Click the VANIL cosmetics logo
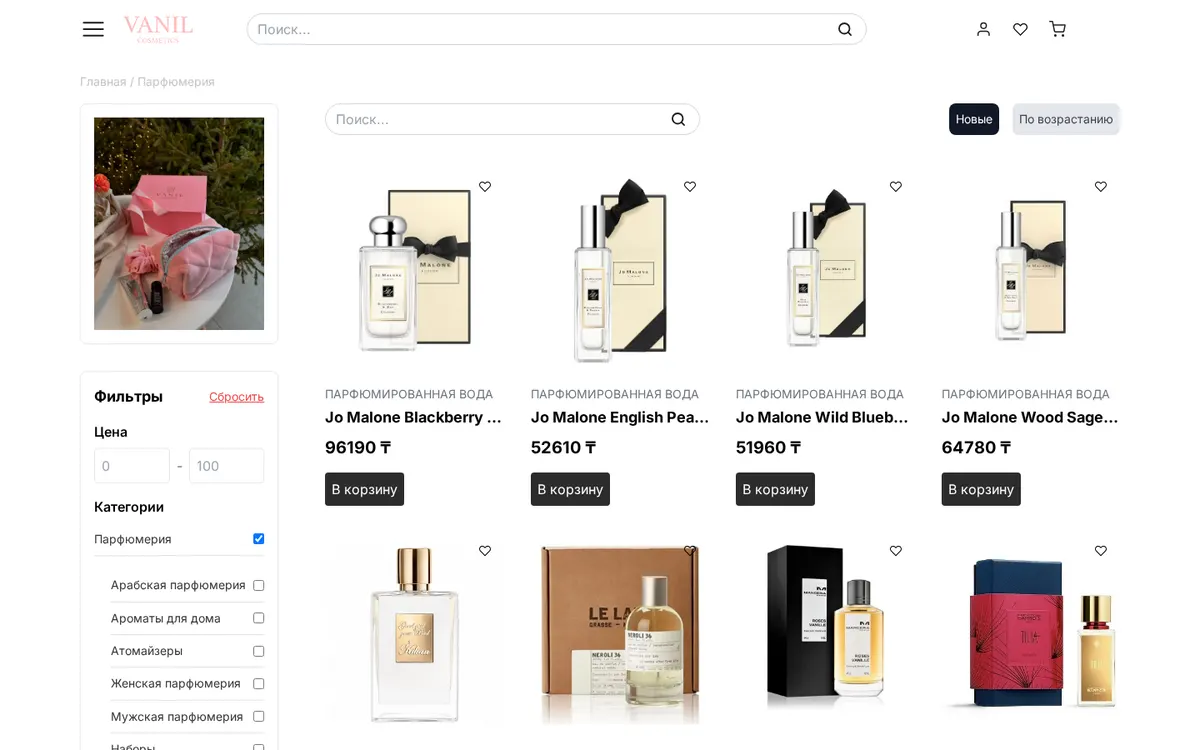 158,29
